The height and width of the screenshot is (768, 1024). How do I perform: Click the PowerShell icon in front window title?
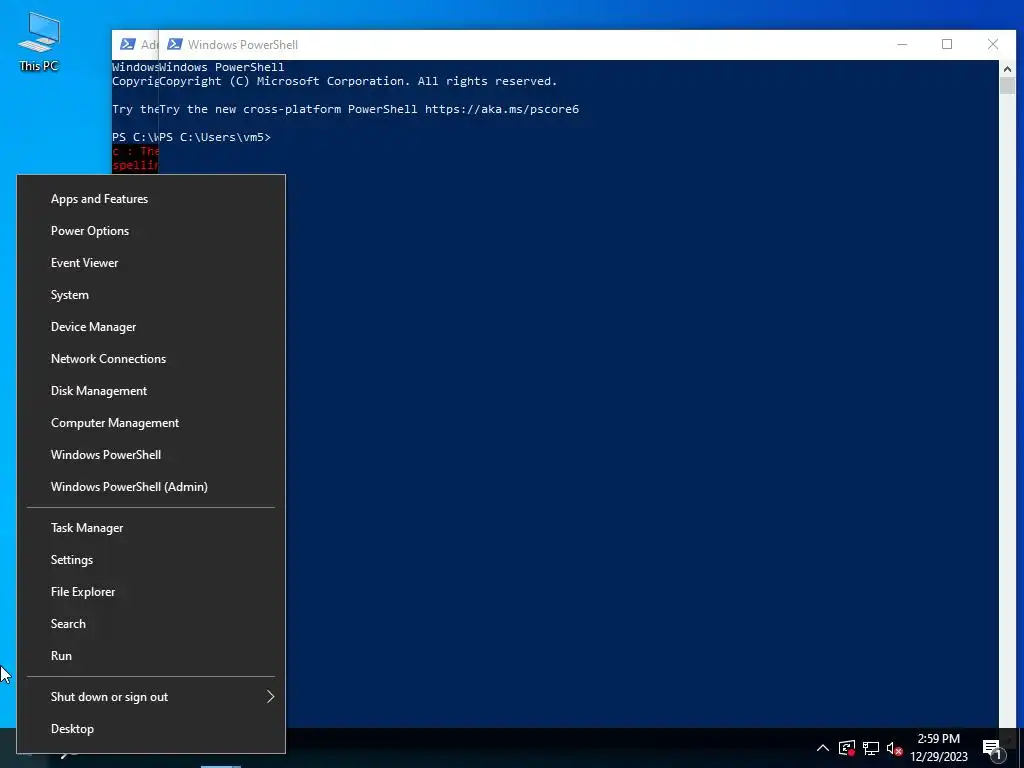pos(174,44)
